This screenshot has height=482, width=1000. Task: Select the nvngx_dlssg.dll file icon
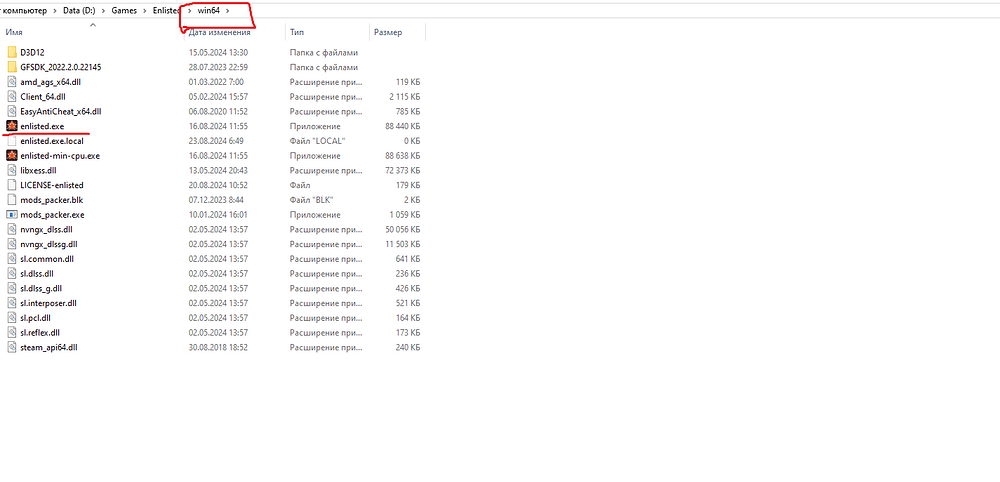point(12,244)
